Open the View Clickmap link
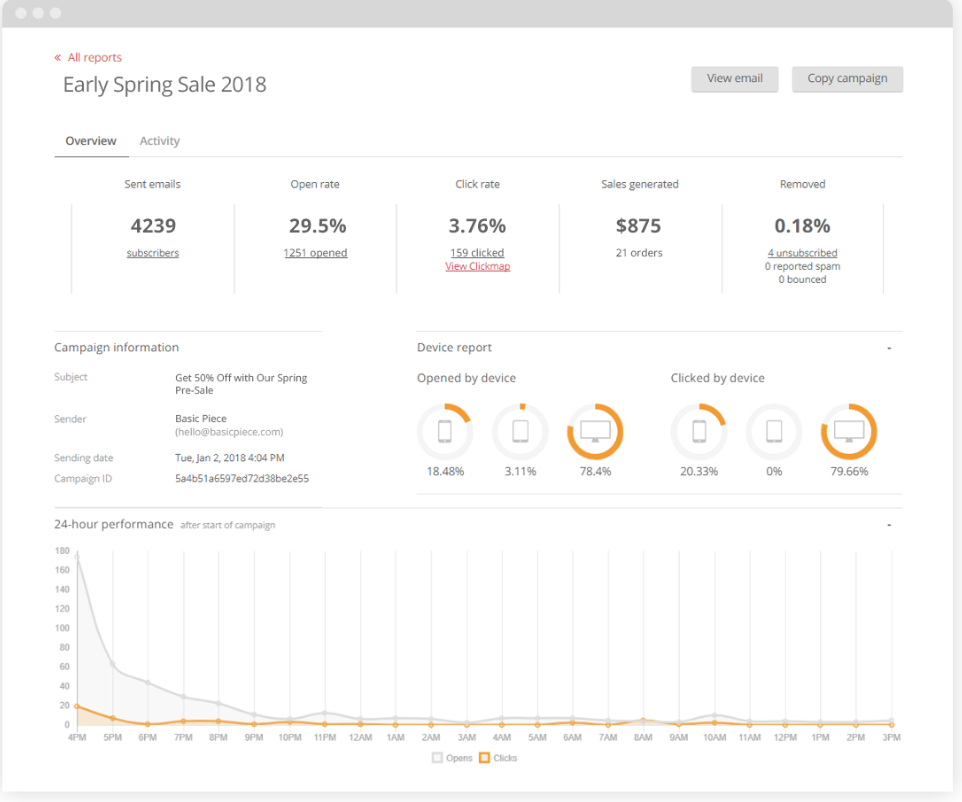962x802 pixels. [x=477, y=266]
